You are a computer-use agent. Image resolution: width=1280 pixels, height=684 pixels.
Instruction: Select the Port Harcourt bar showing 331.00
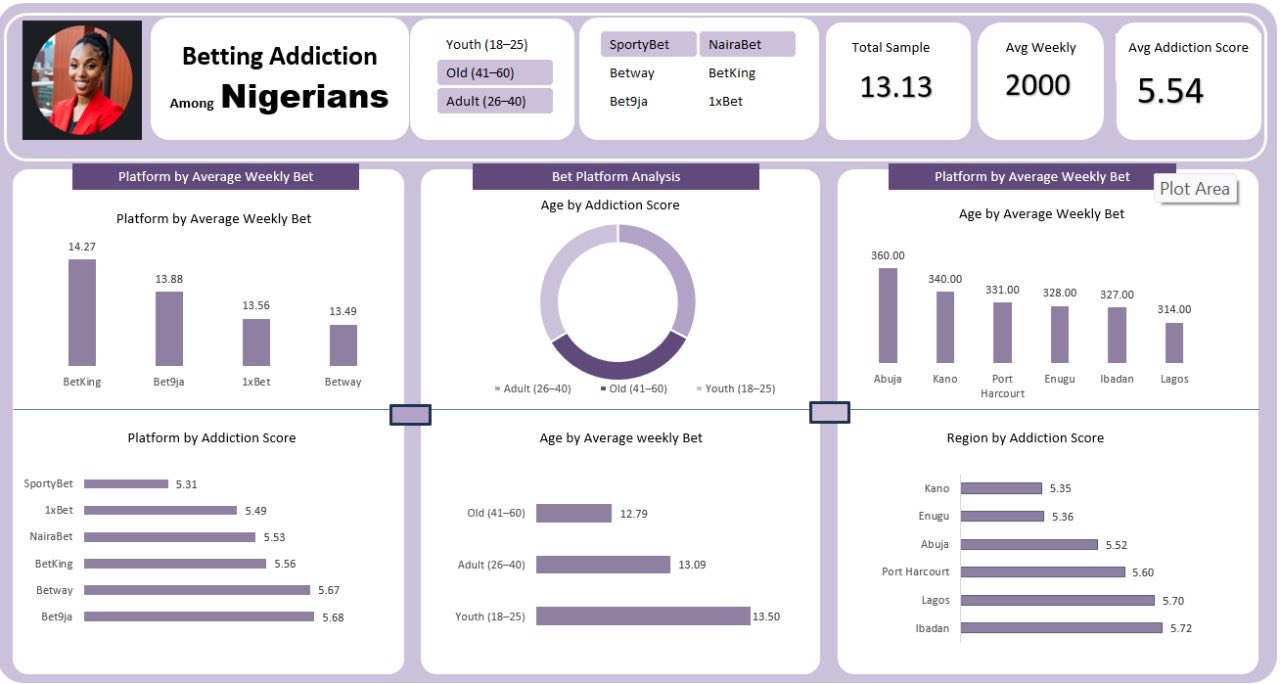click(1003, 332)
